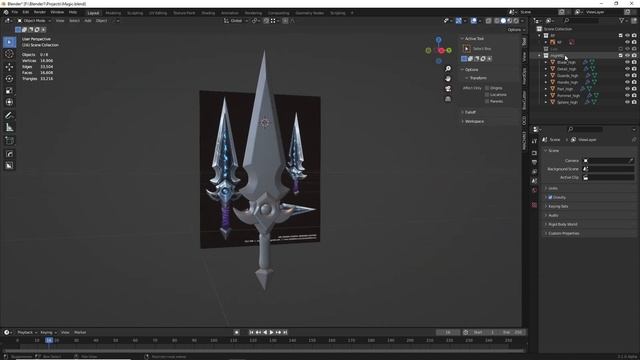Select the Select Box tool in the left toolbar
Image resolution: width=640 pixels, height=360 pixels.
pyautogui.click(x=9, y=42)
